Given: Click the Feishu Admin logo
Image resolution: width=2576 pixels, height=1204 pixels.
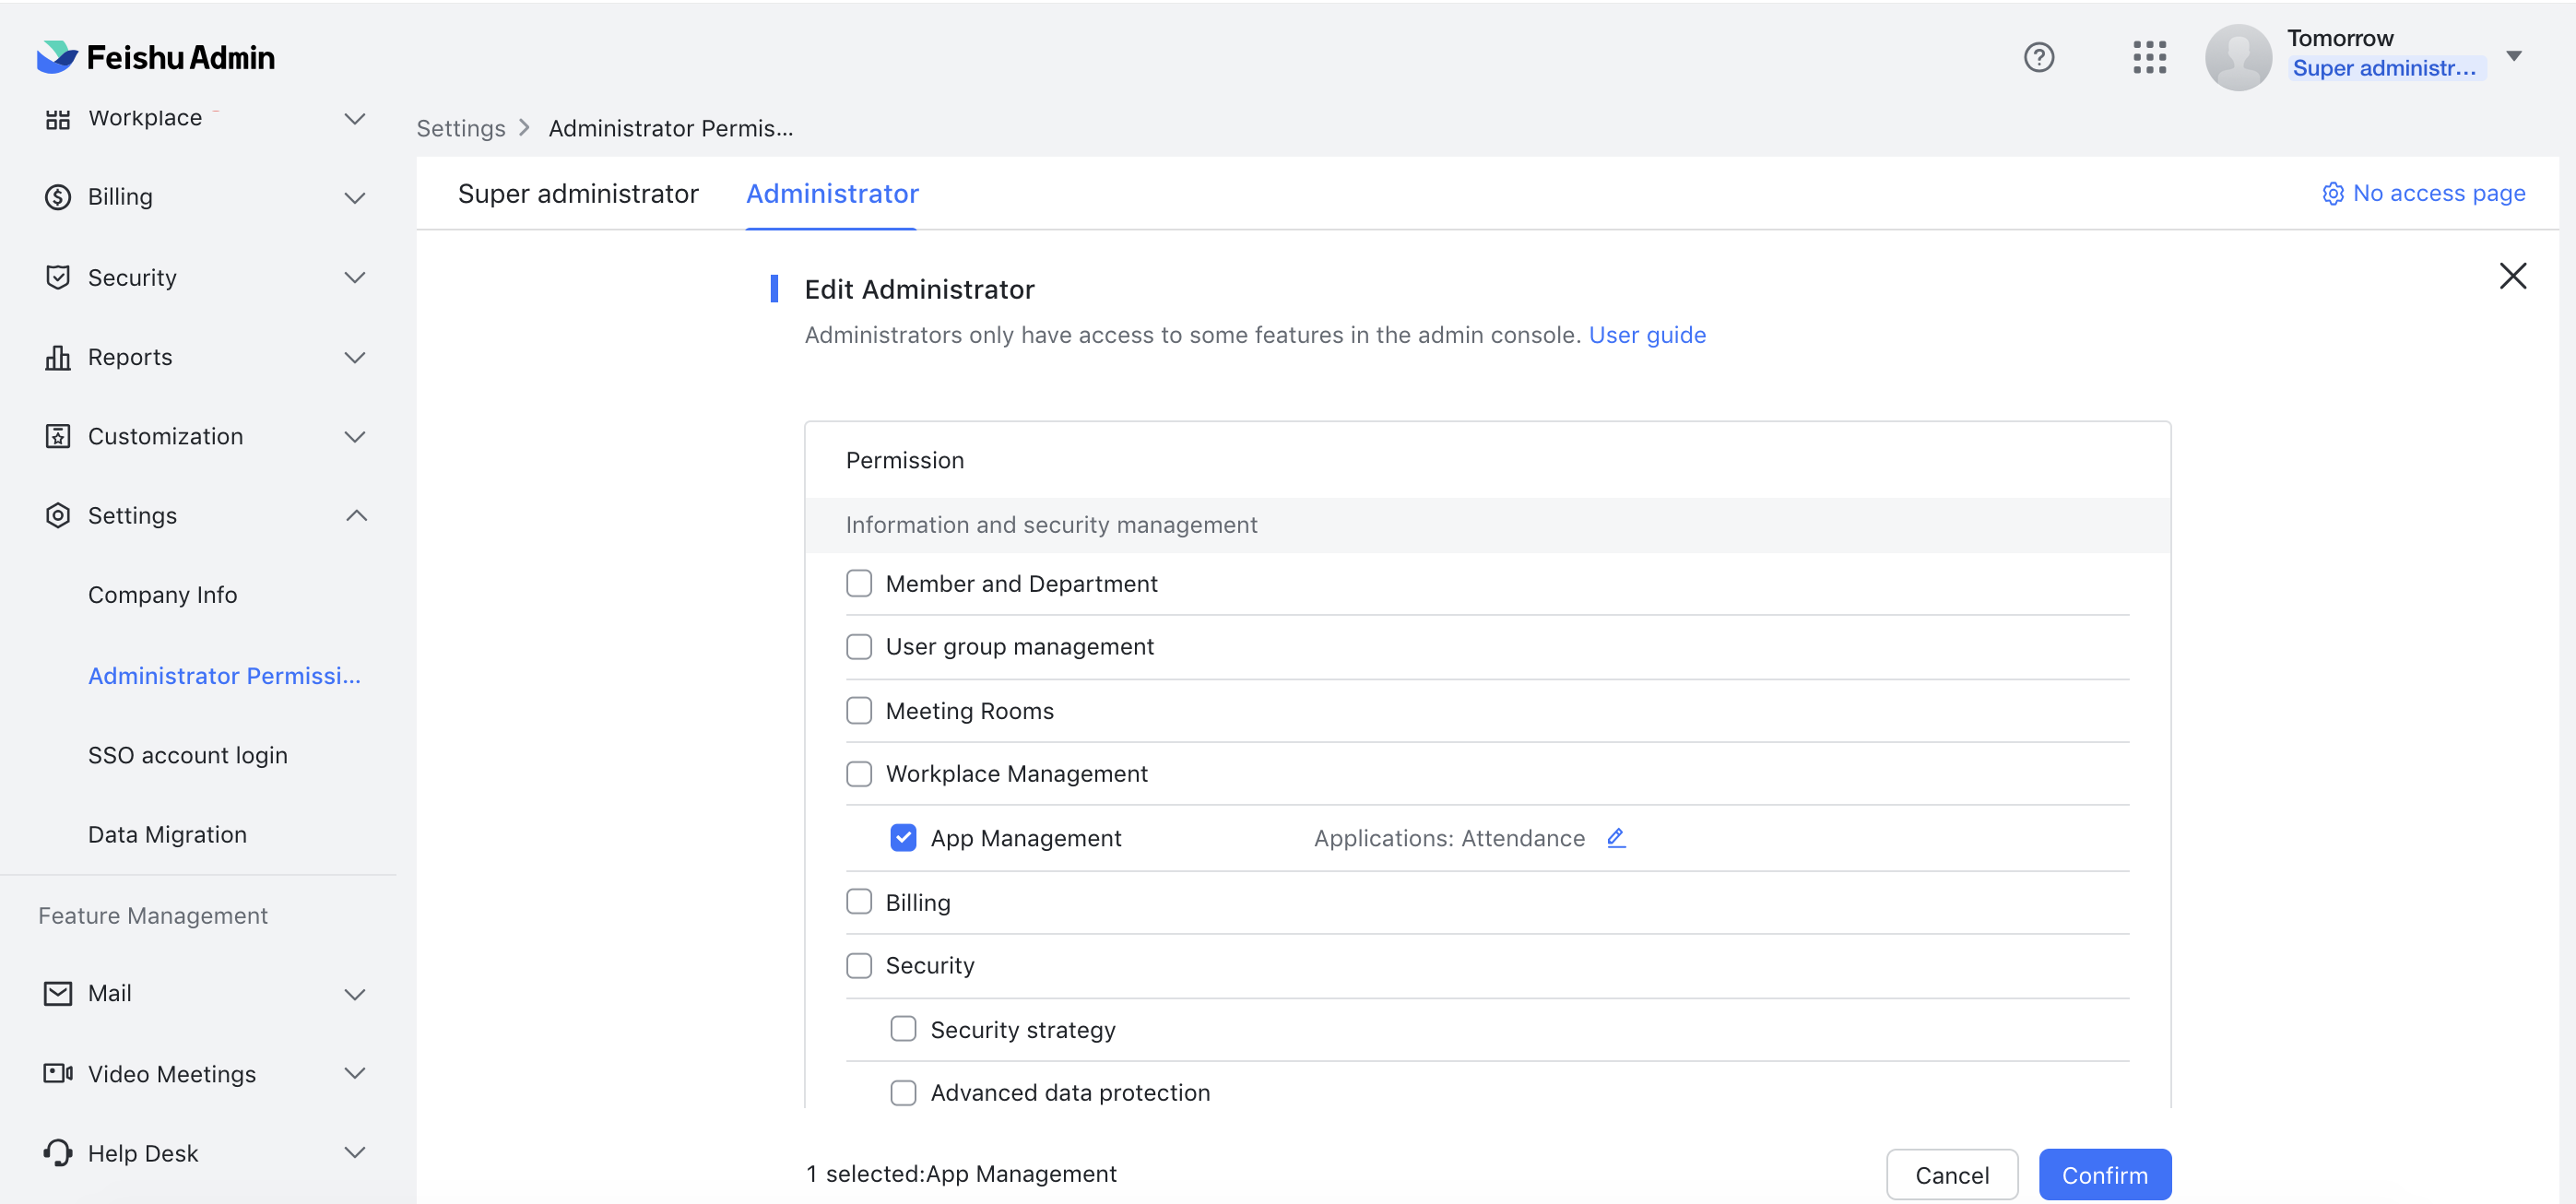Looking at the screenshot, I should tap(155, 57).
